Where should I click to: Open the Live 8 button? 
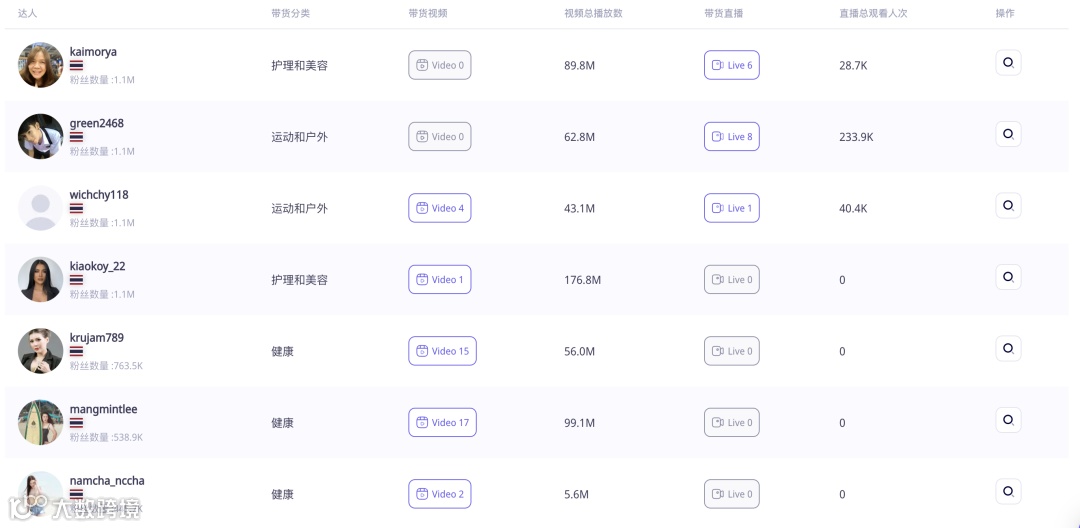pyautogui.click(x=732, y=137)
